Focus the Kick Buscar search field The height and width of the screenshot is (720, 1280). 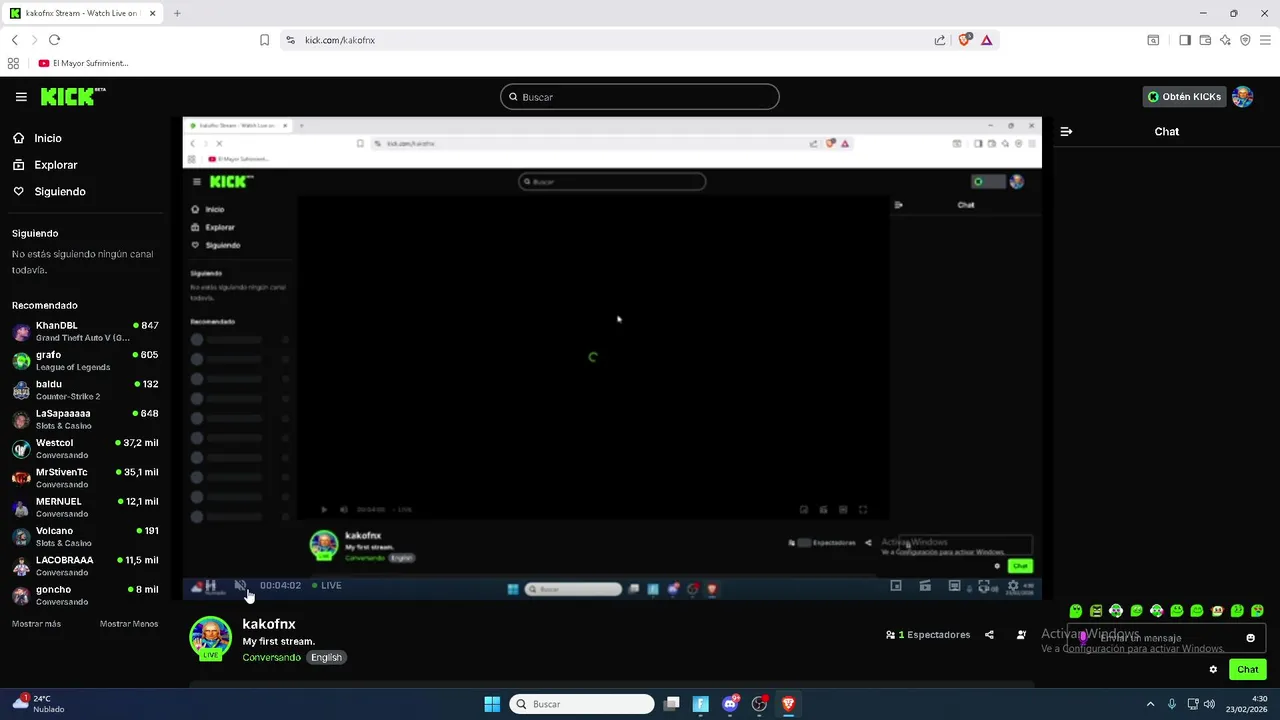click(x=640, y=97)
